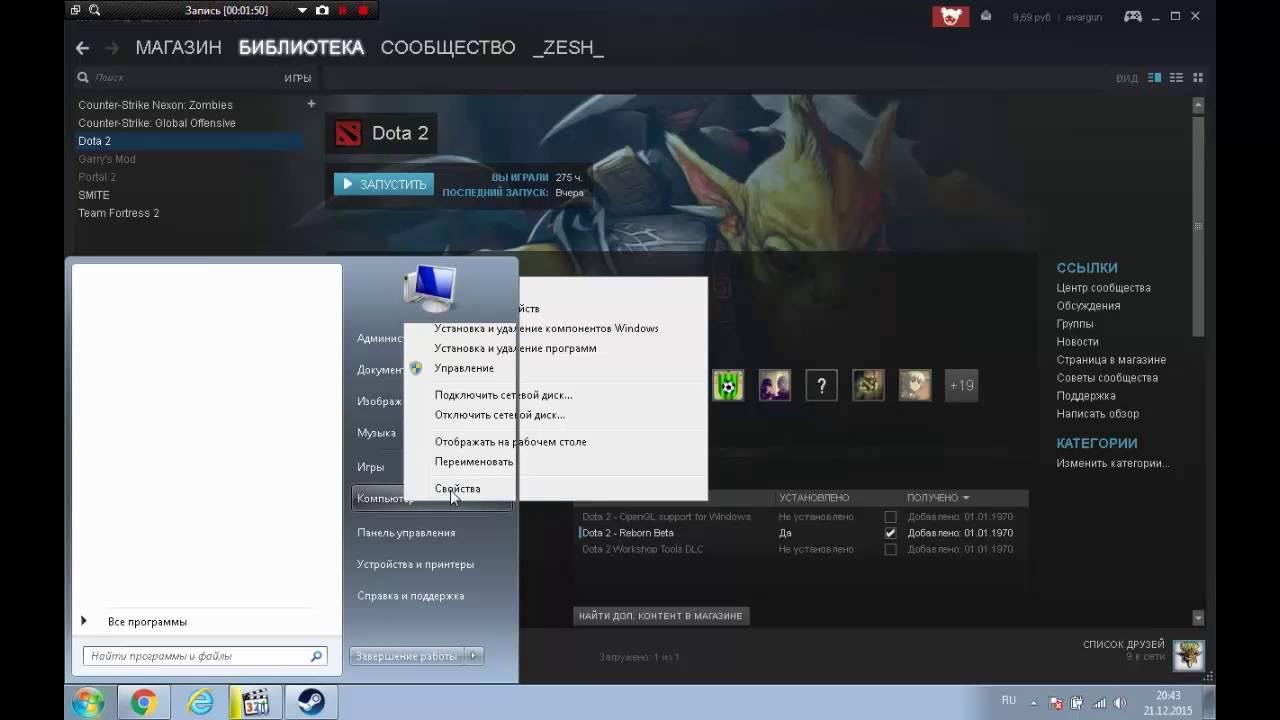The image size is (1280, 720).
Task: Click the Steam back navigation arrow
Action: 83,48
